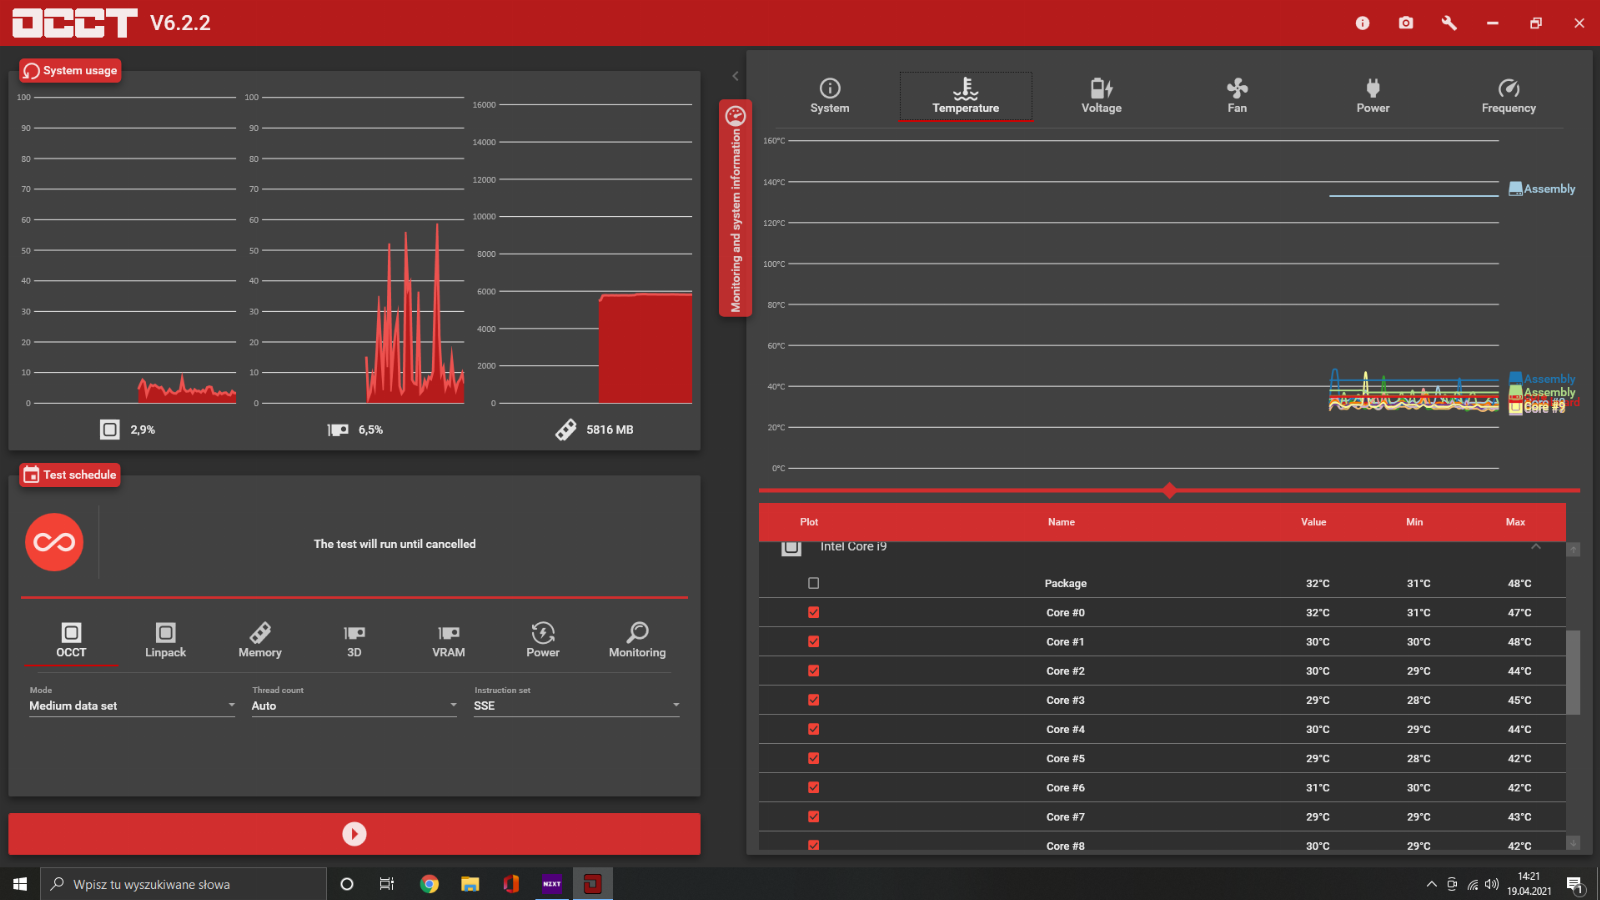Screen dimensions: 1600x900
Task: Click the sensor table scrollbar thumb
Action: 1573,672
